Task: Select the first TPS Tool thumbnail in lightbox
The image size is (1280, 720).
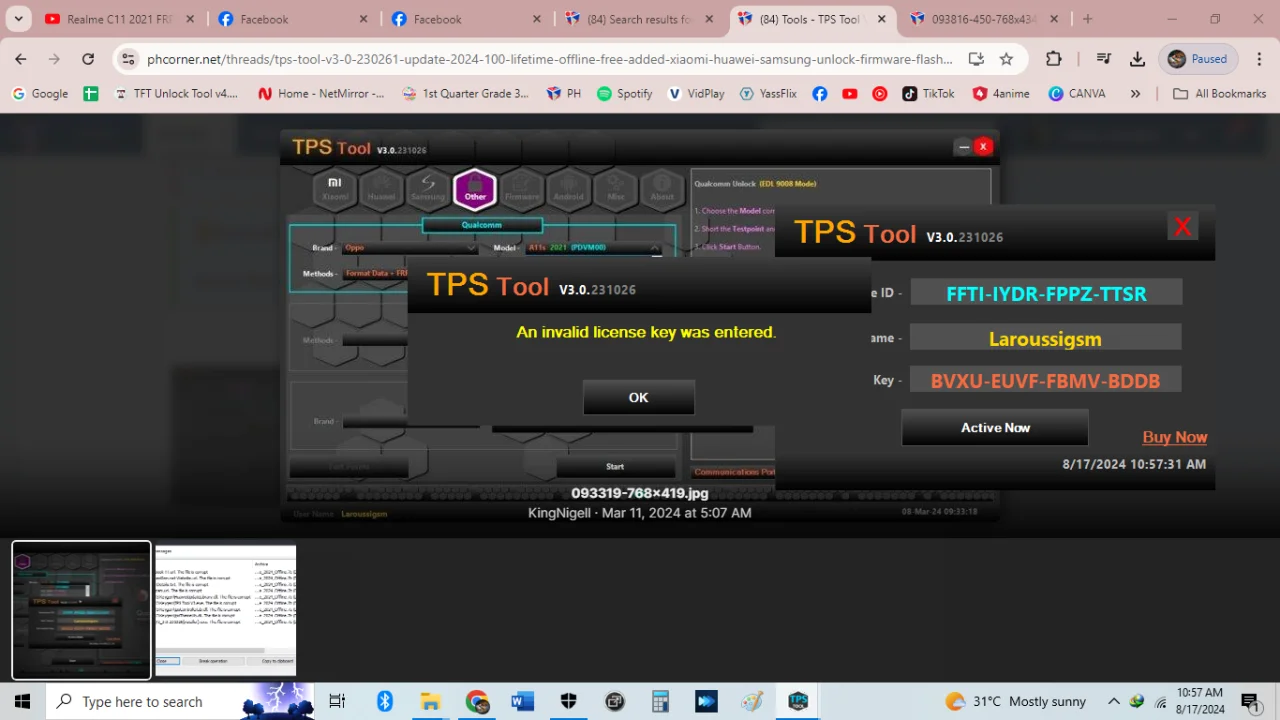Action: [x=81, y=610]
